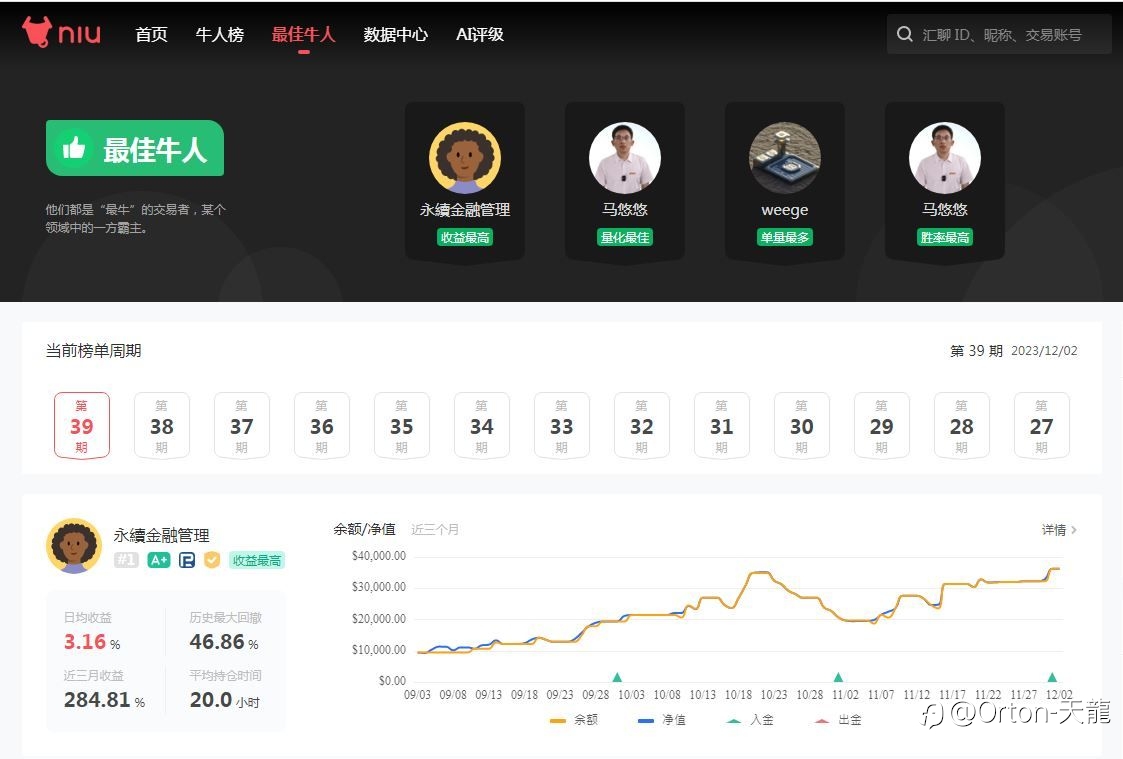Click the A+ rating badge
This screenshot has height=759, width=1123.
[158, 560]
